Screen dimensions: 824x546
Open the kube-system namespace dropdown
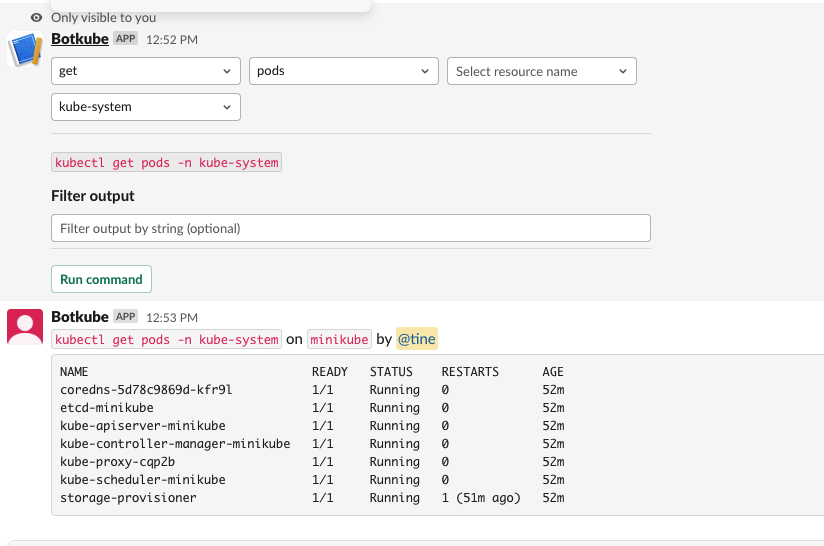[146, 107]
